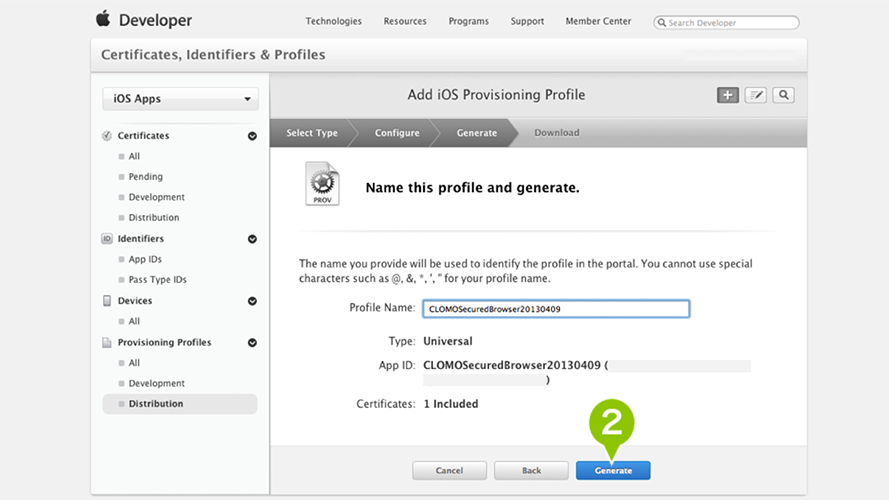
Task: Click the App ID value CLOMOSecuredBrowser20130409
Action: 511,365
